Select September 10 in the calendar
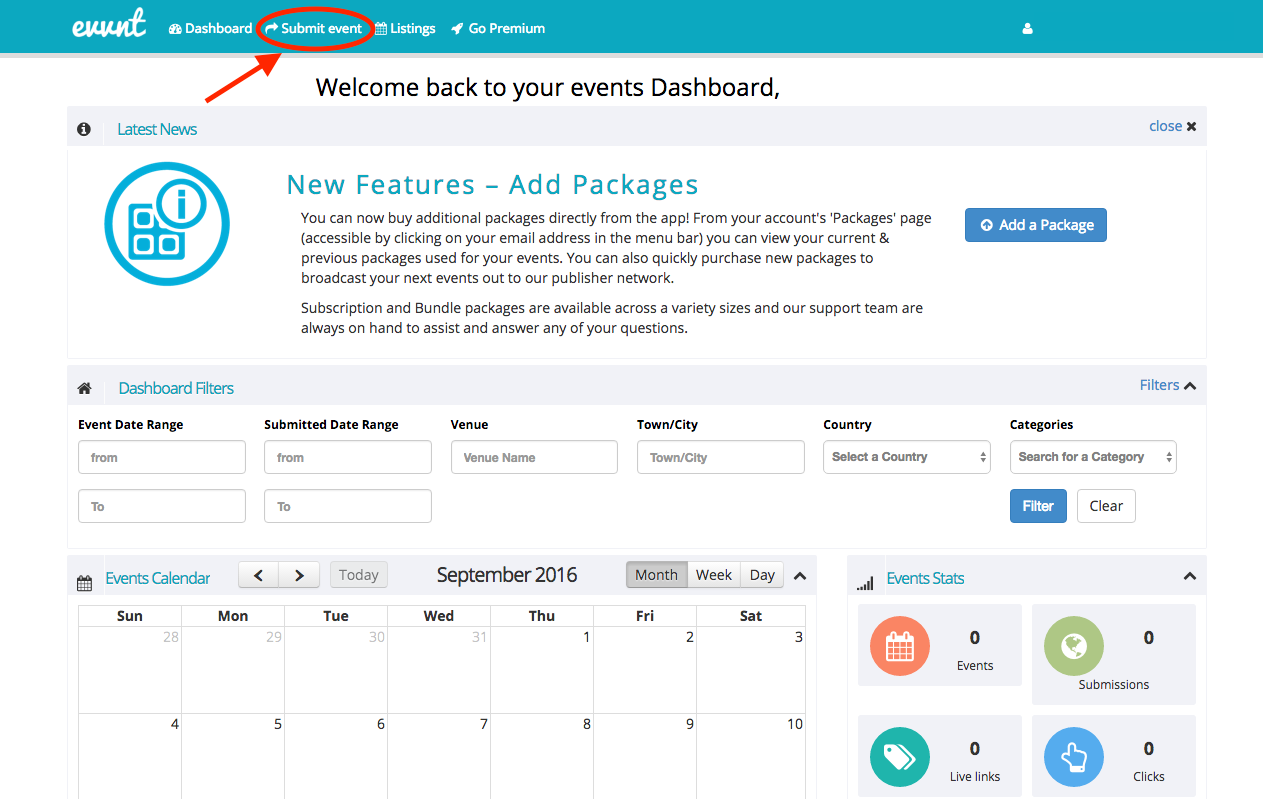The width and height of the screenshot is (1263, 799). pyautogui.click(x=751, y=756)
